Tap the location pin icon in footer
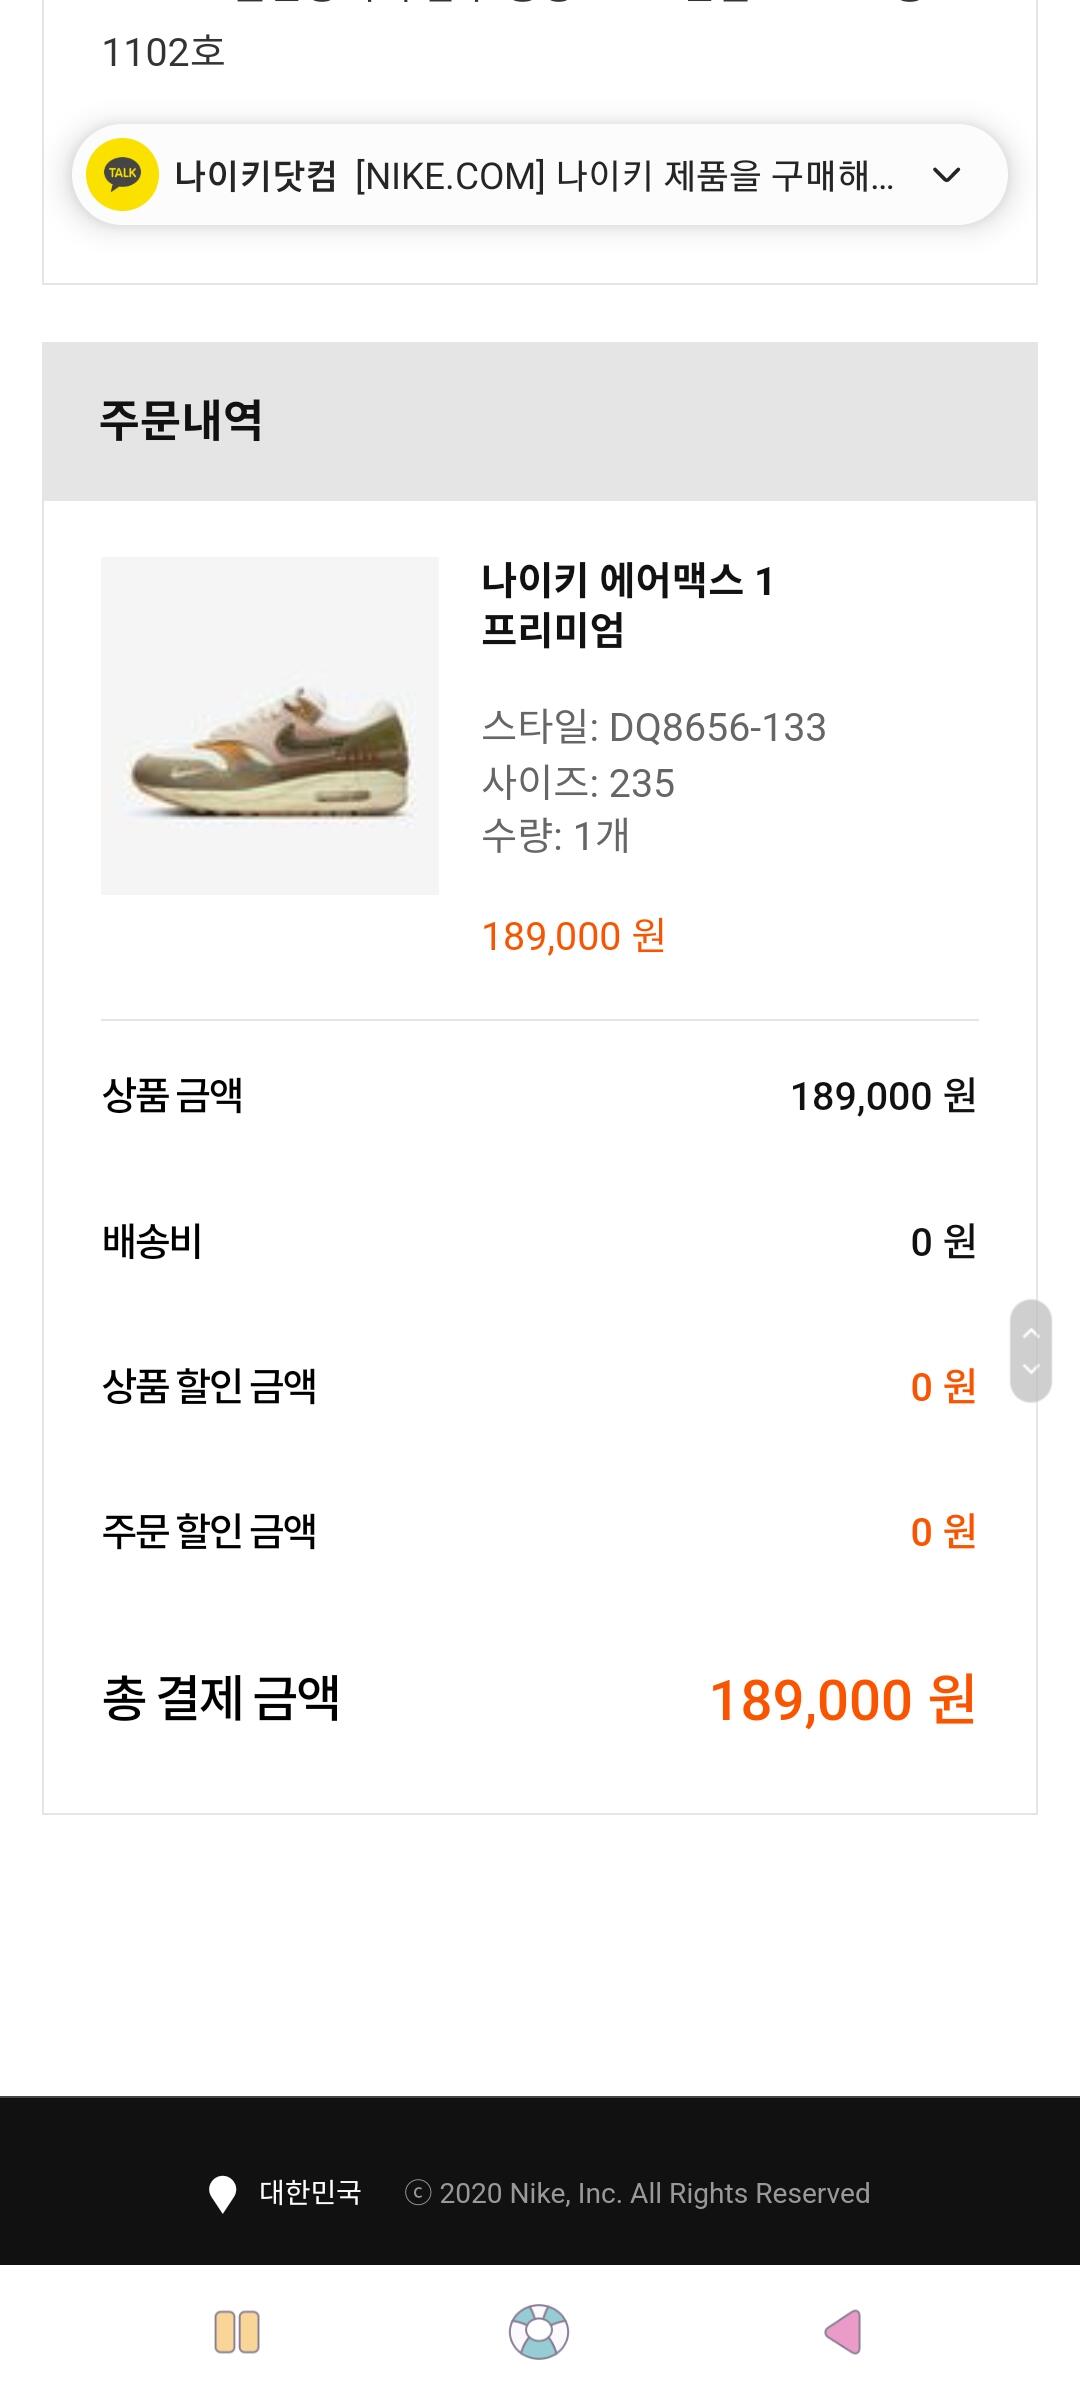This screenshot has width=1080, height=2400. pyautogui.click(x=222, y=2194)
